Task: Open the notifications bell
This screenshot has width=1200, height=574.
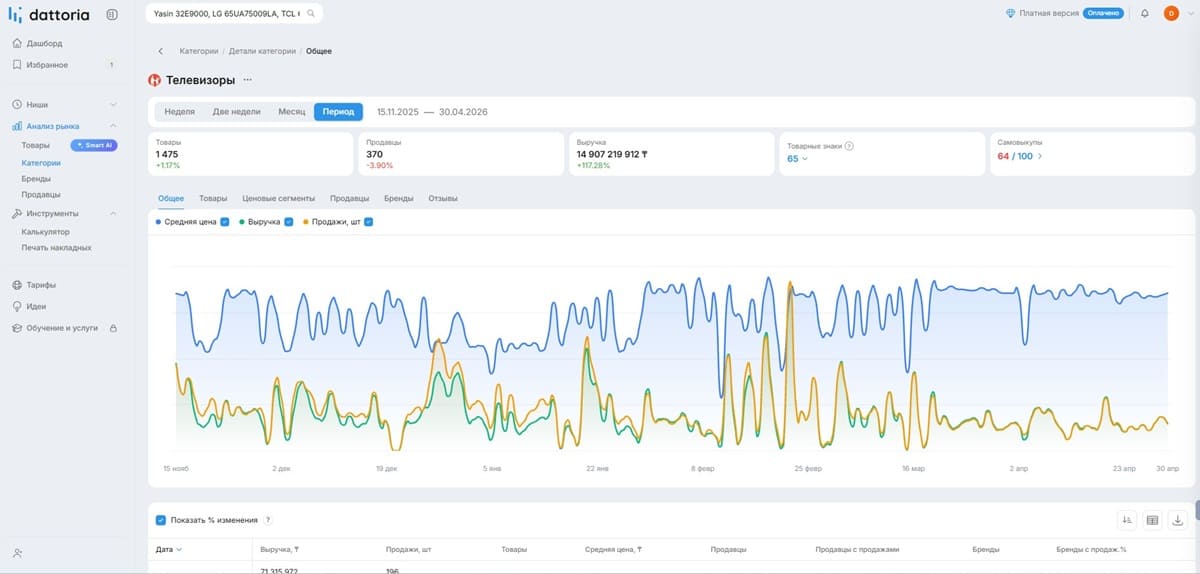Action: coord(1144,13)
